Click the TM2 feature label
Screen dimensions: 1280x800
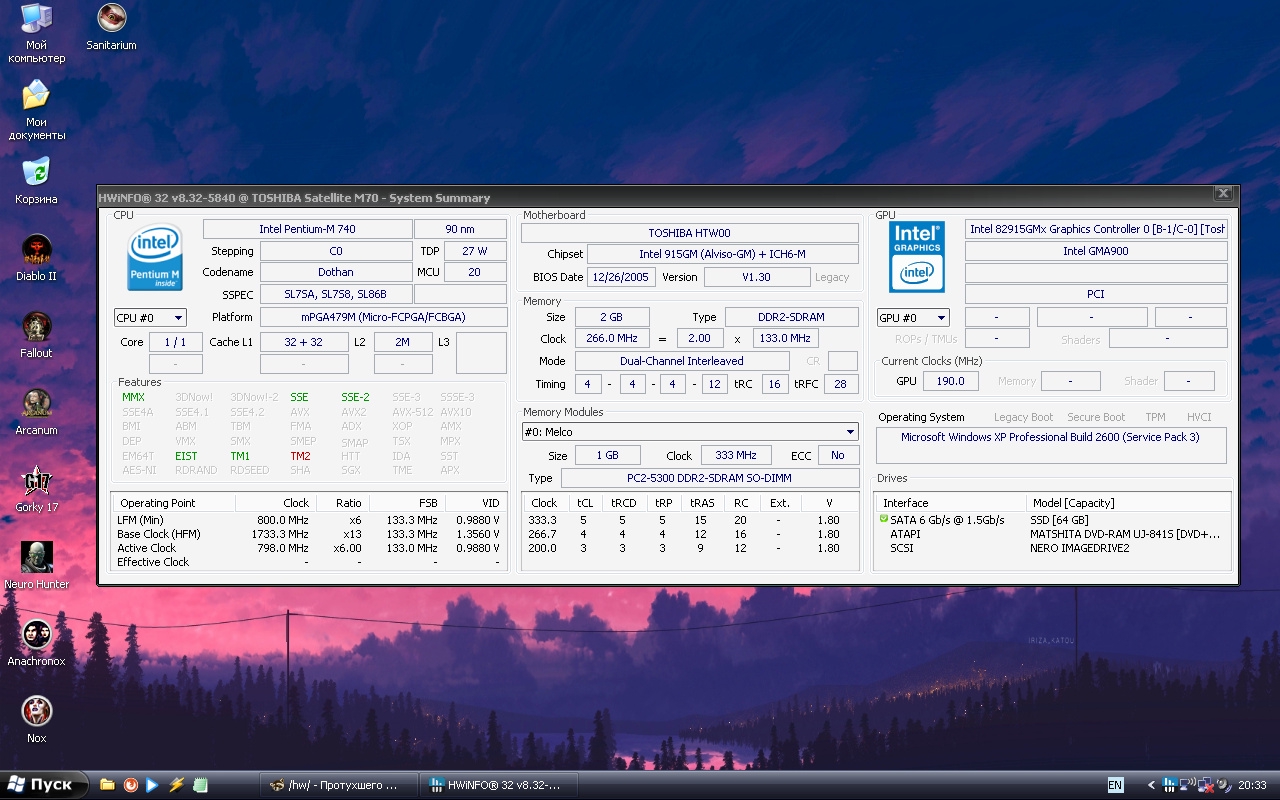[301, 456]
